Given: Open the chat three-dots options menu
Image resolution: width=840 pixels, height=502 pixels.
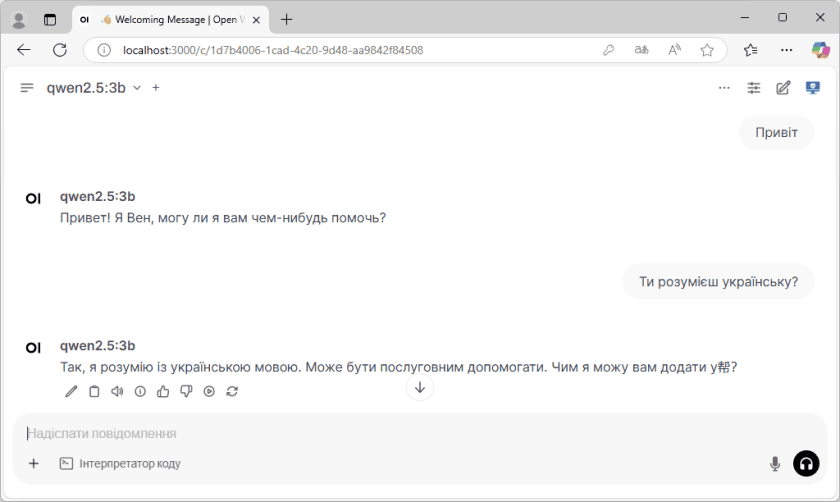Looking at the screenshot, I should (724, 88).
